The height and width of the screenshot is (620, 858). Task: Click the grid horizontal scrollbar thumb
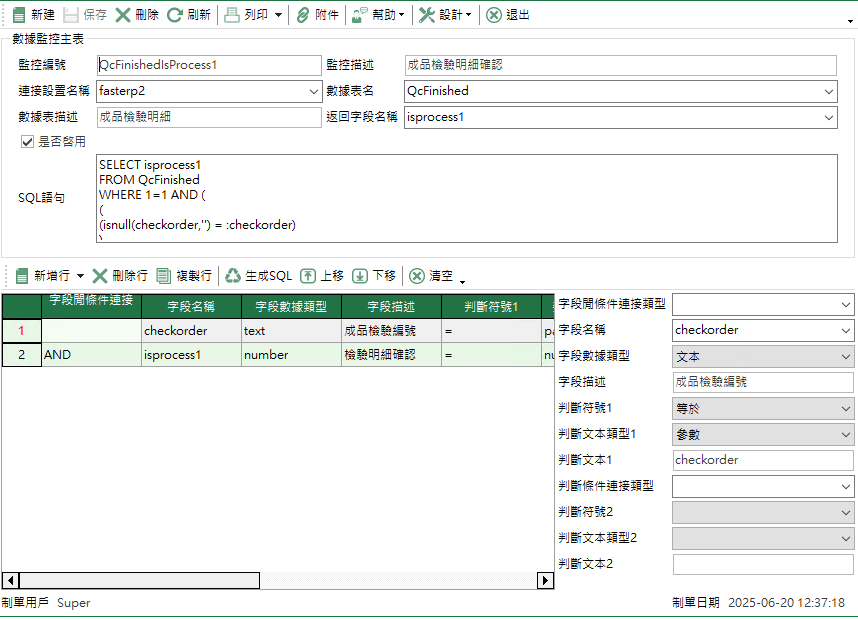coord(140,580)
